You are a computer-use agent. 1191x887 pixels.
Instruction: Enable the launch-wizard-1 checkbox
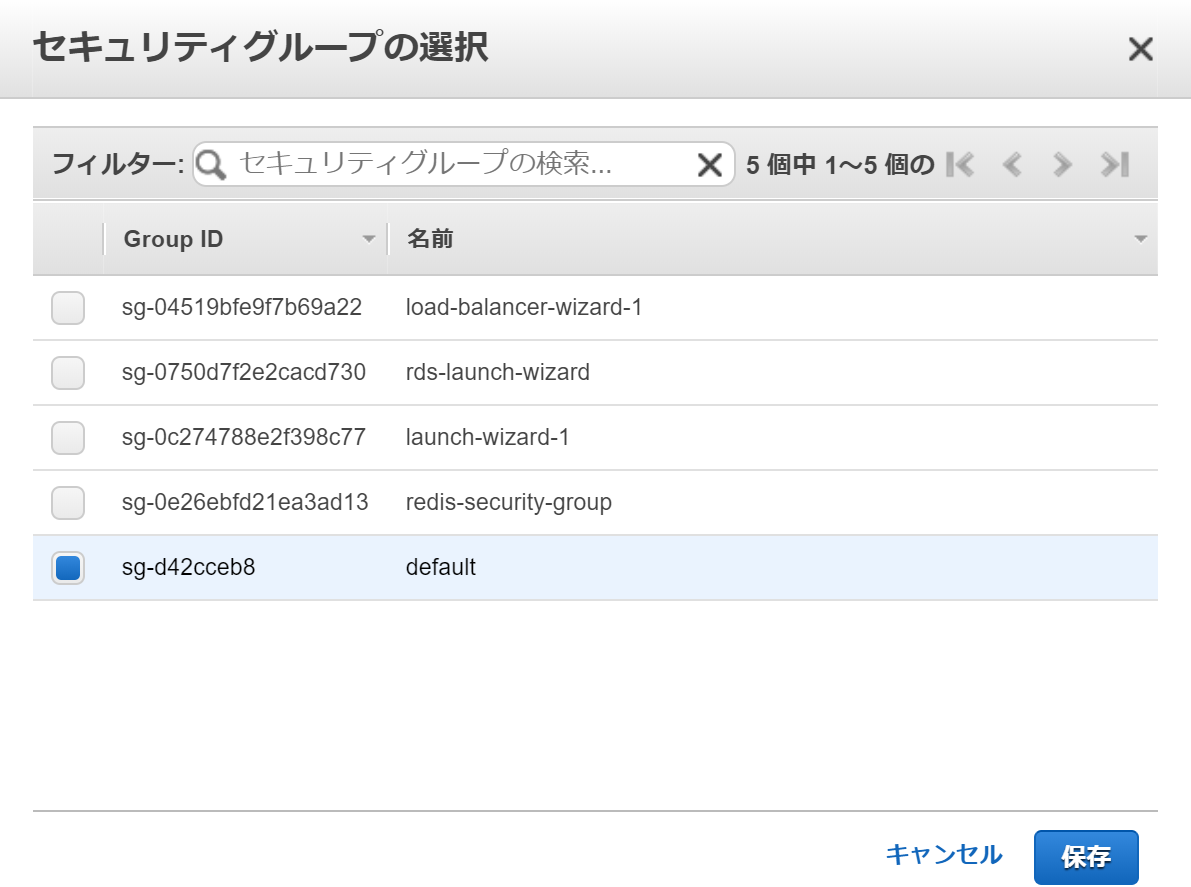click(x=68, y=438)
